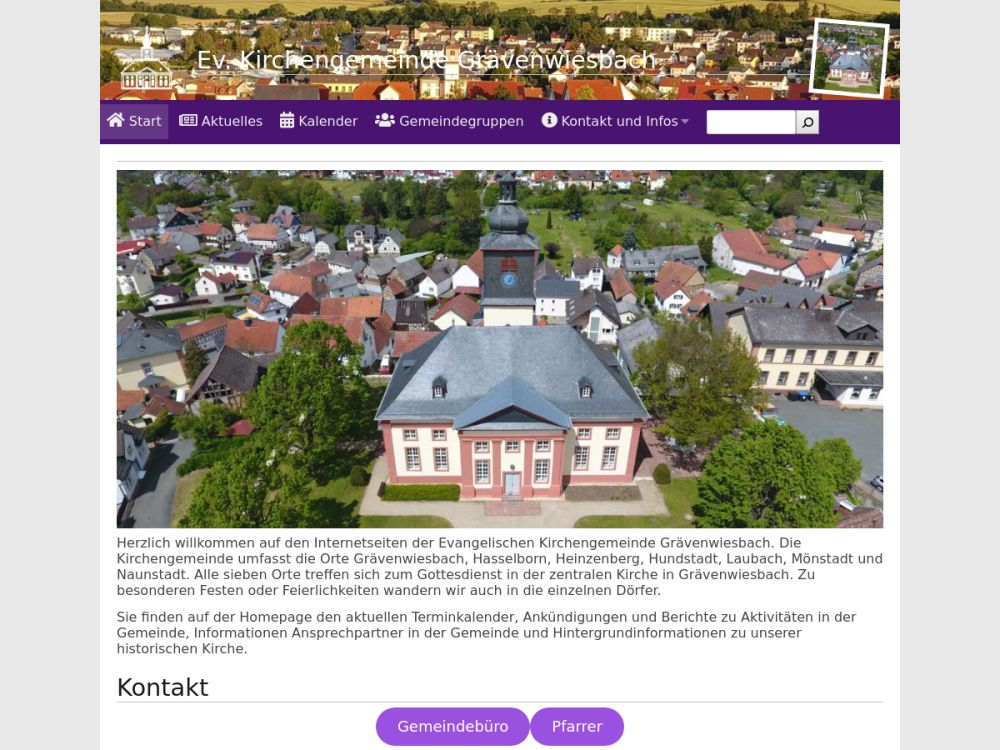The width and height of the screenshot is (1000, 750).
Task: Click the info icon beside Kontakt und Infos
Action: tap(549, 121)
